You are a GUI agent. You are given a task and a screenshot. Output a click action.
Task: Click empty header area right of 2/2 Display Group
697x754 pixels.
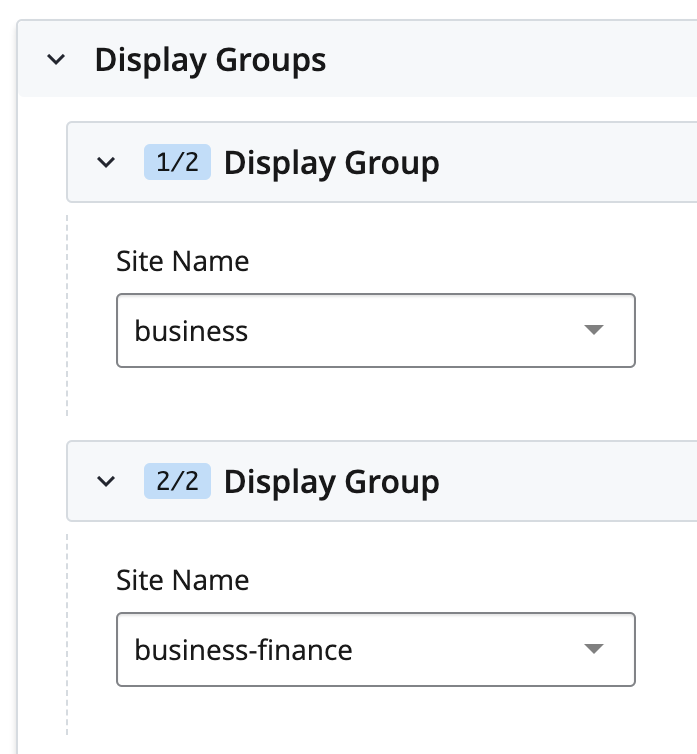pyautogui.click(x=568, y=481)
